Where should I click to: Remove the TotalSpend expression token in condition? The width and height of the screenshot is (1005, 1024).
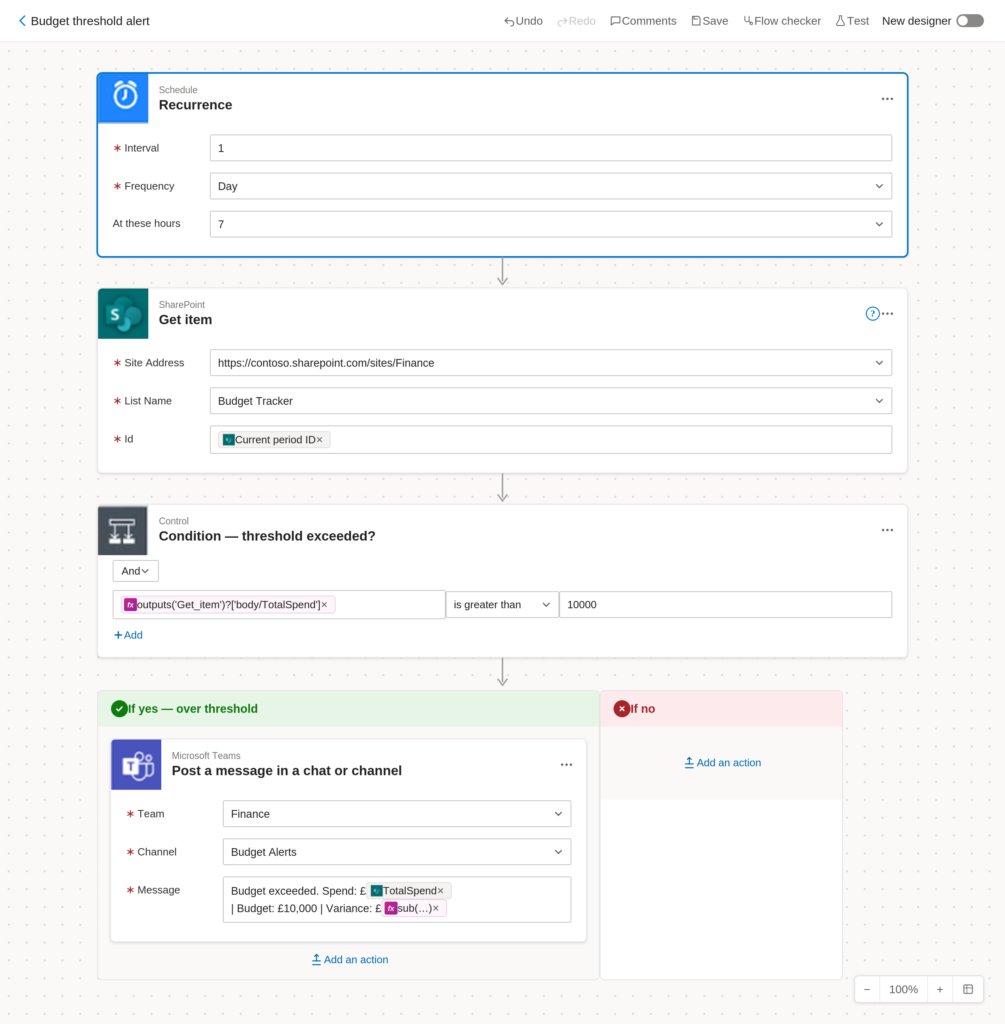point(324,605)
